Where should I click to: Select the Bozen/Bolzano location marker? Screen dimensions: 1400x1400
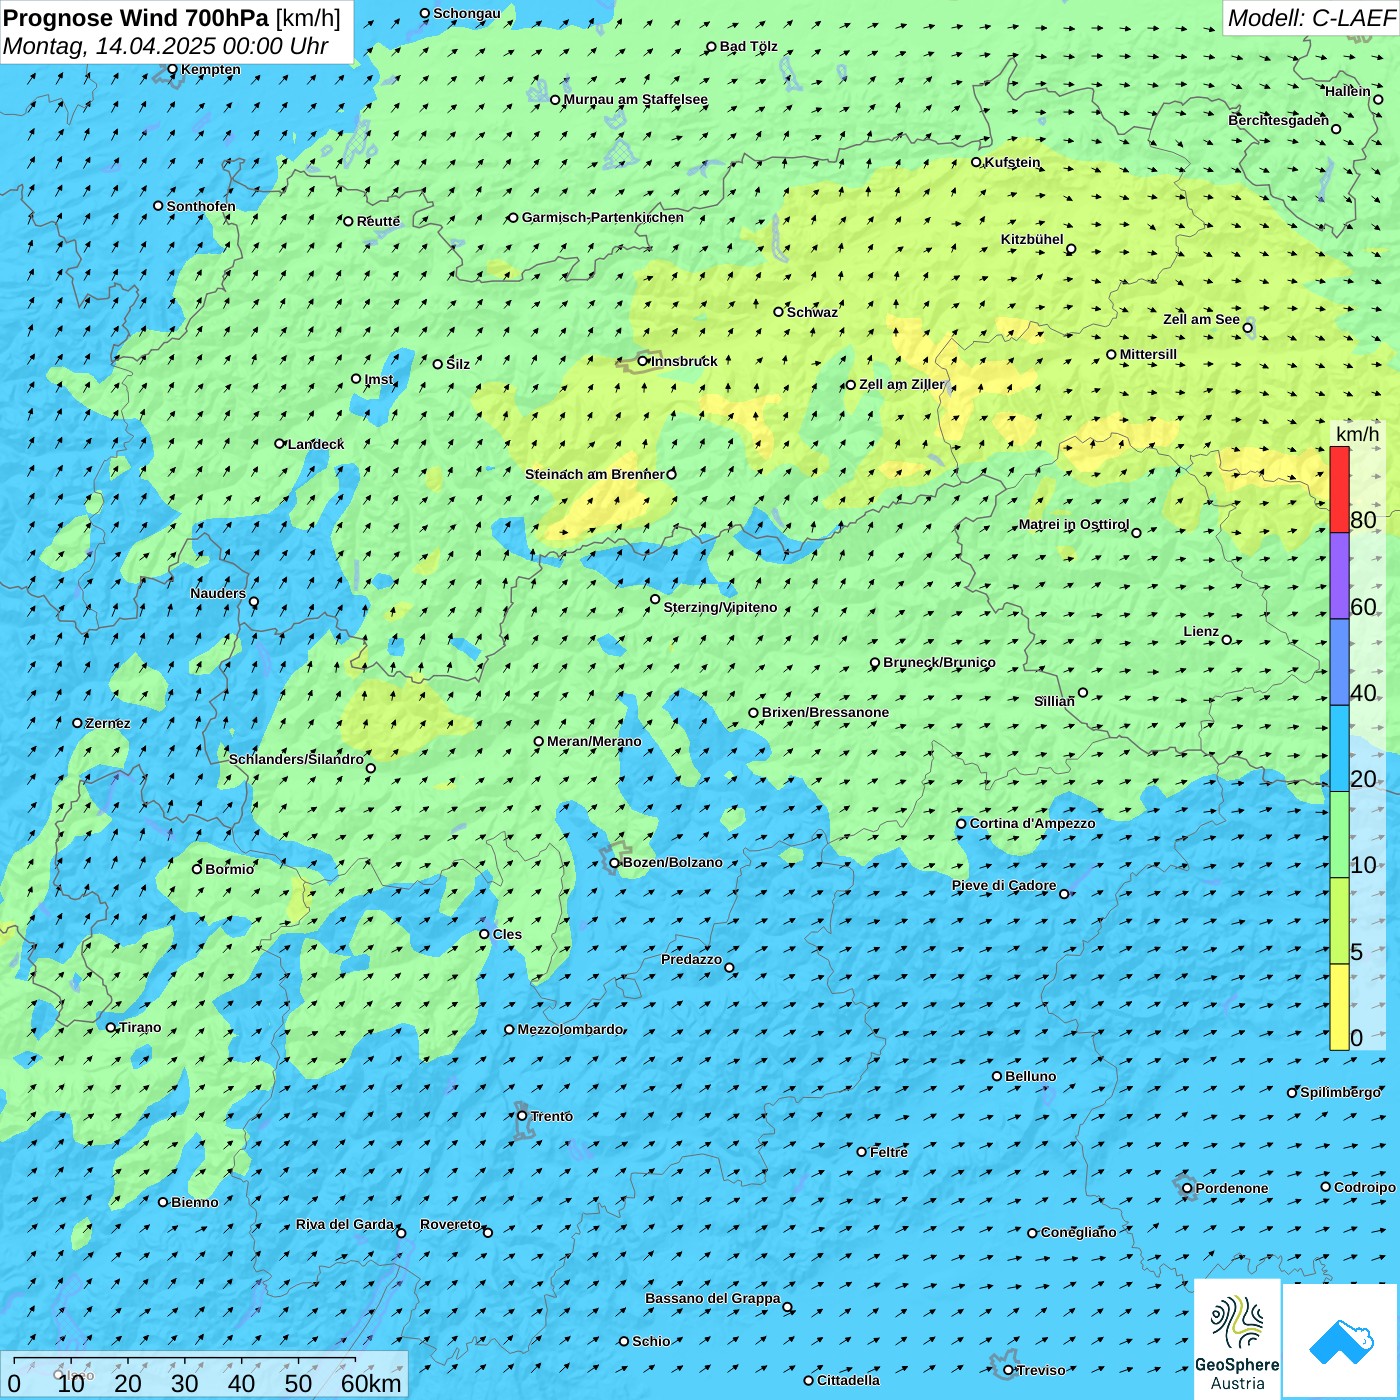[x=614, y=862]
